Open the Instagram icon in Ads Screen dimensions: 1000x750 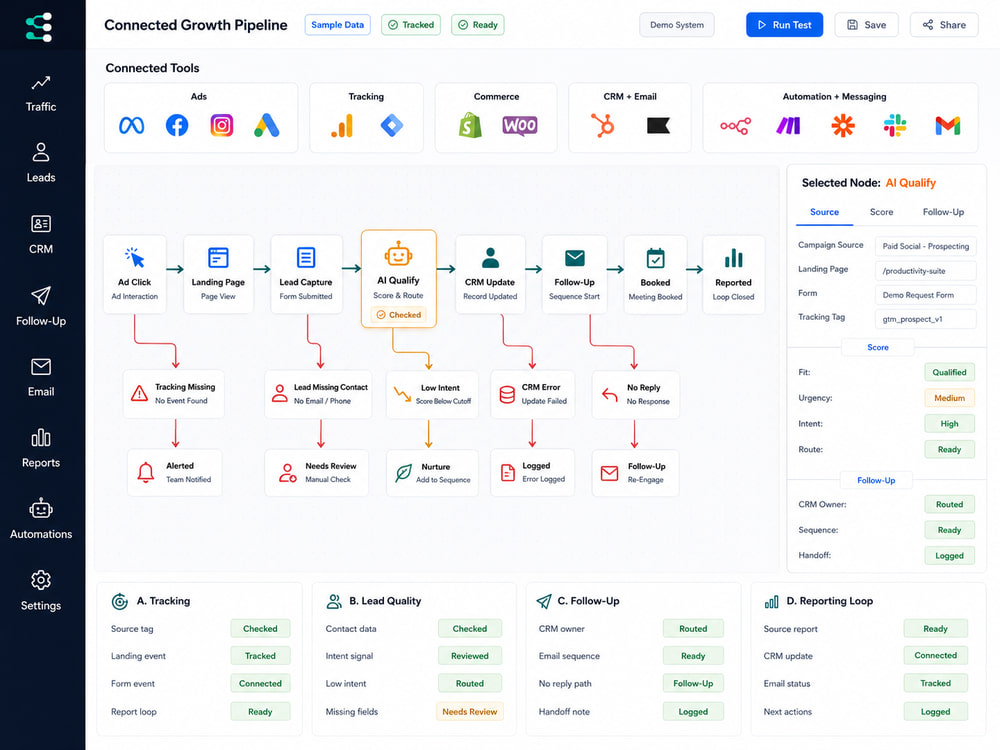pos(221,125)
